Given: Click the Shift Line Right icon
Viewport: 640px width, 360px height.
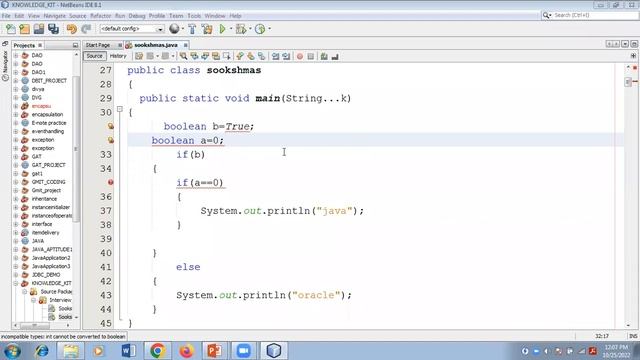Looking at the screenshot, I should coord(286,56).
